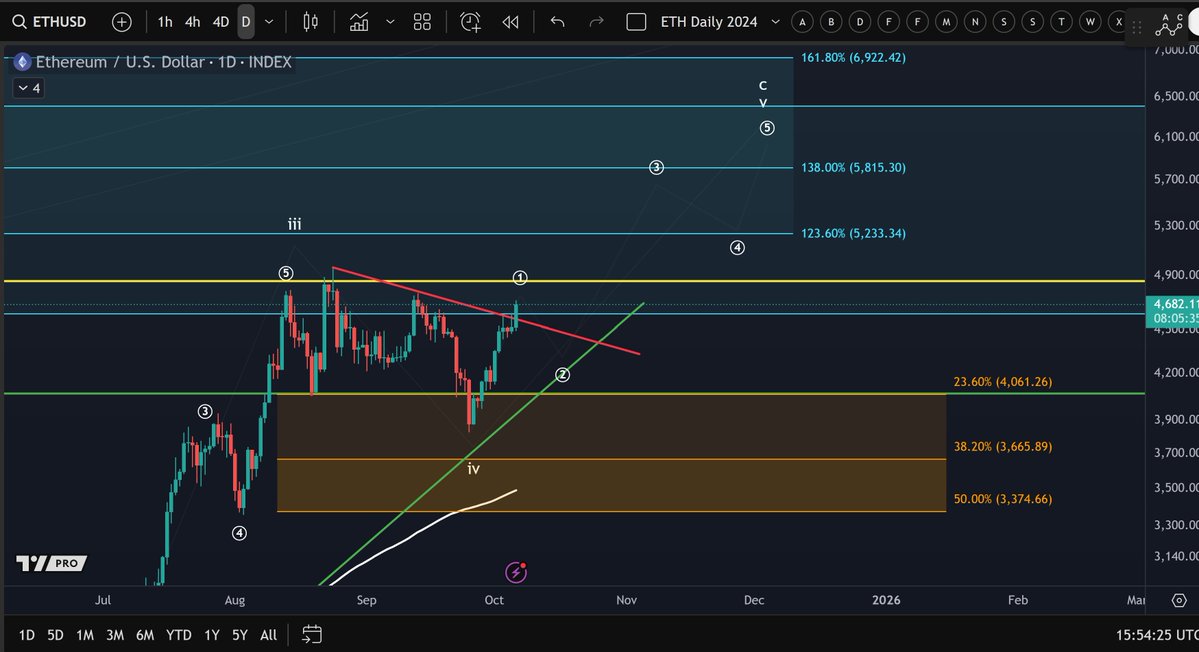Collapse the legend showing 4 indicators

click(x=29, y=88)
